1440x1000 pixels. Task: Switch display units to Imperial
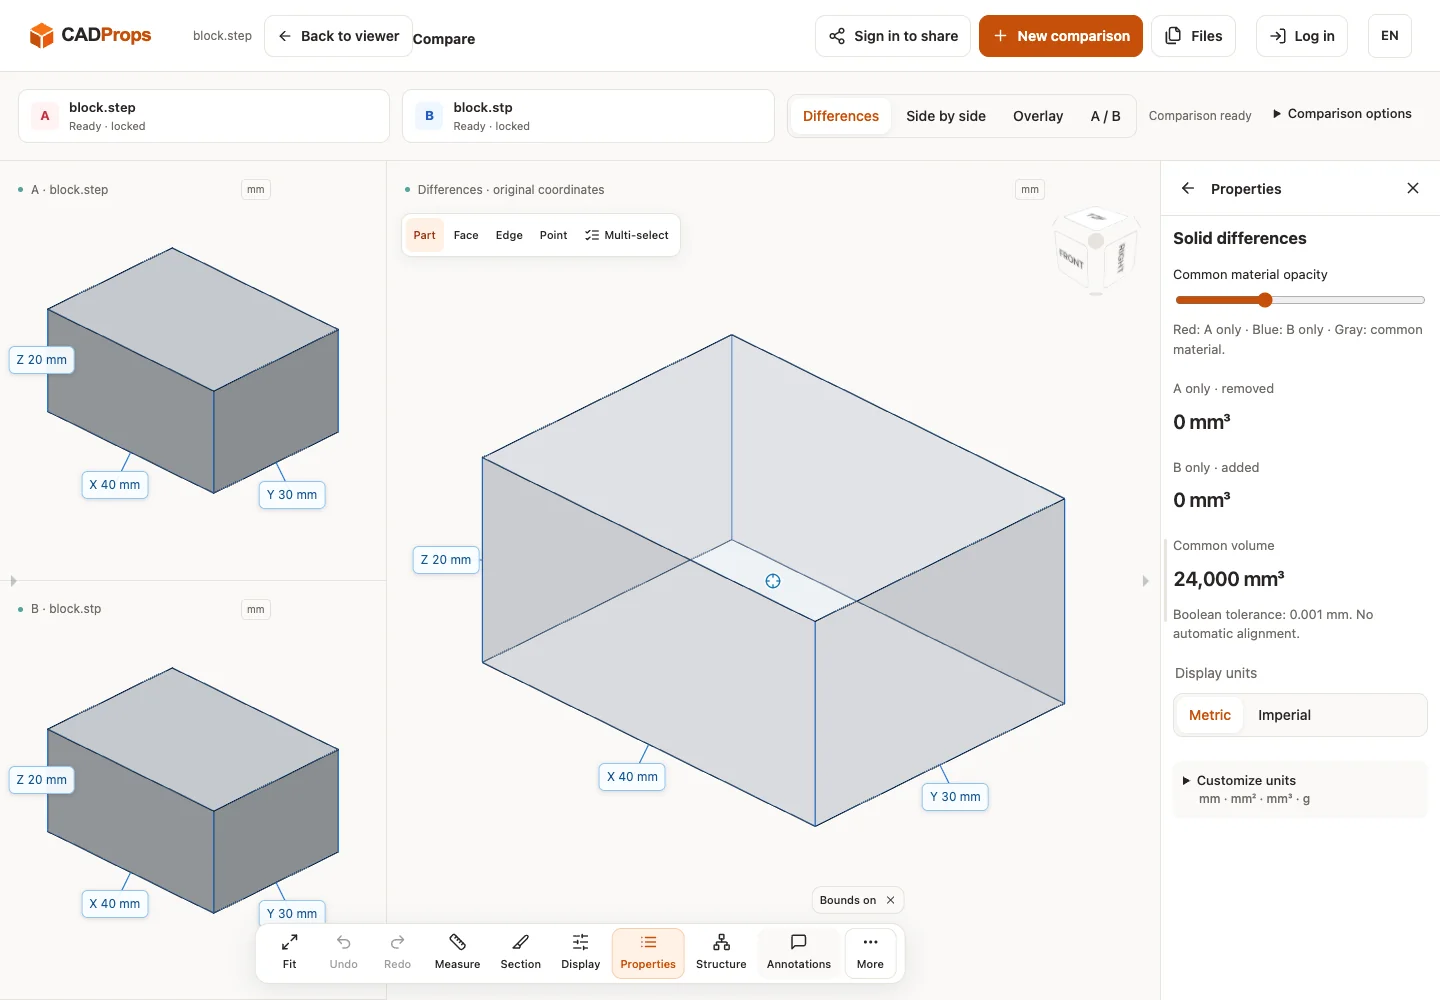1284,715
